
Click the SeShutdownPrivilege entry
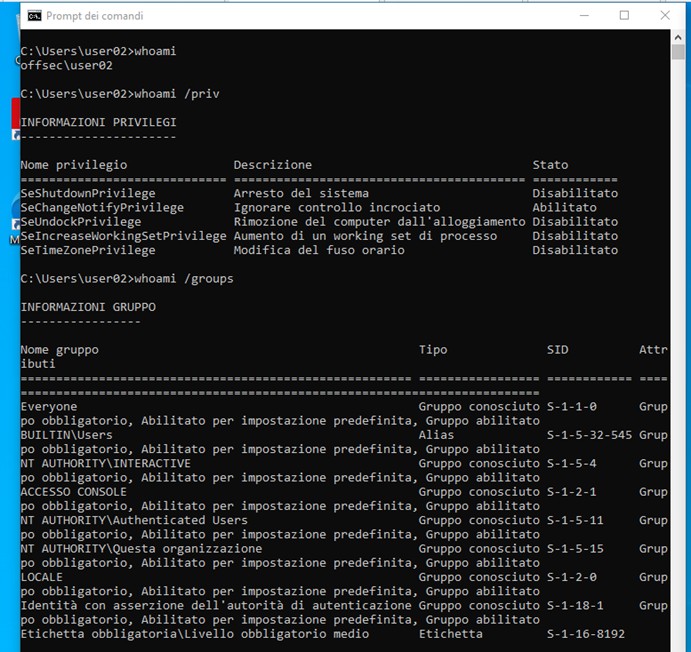[x=88, y=193]
